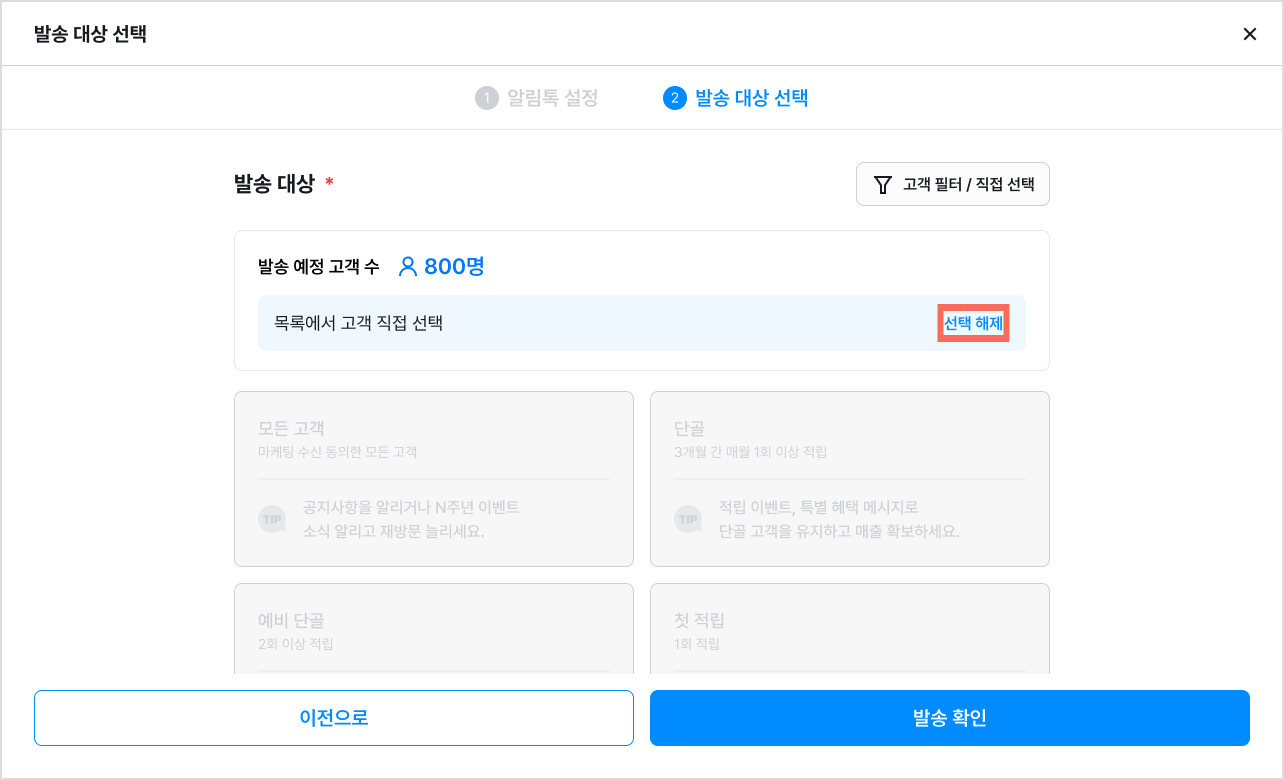Go to step 1 알림톡 설정
This screenshot has height=780, width=1284.
pyautogui.click(x=537, y=98)
